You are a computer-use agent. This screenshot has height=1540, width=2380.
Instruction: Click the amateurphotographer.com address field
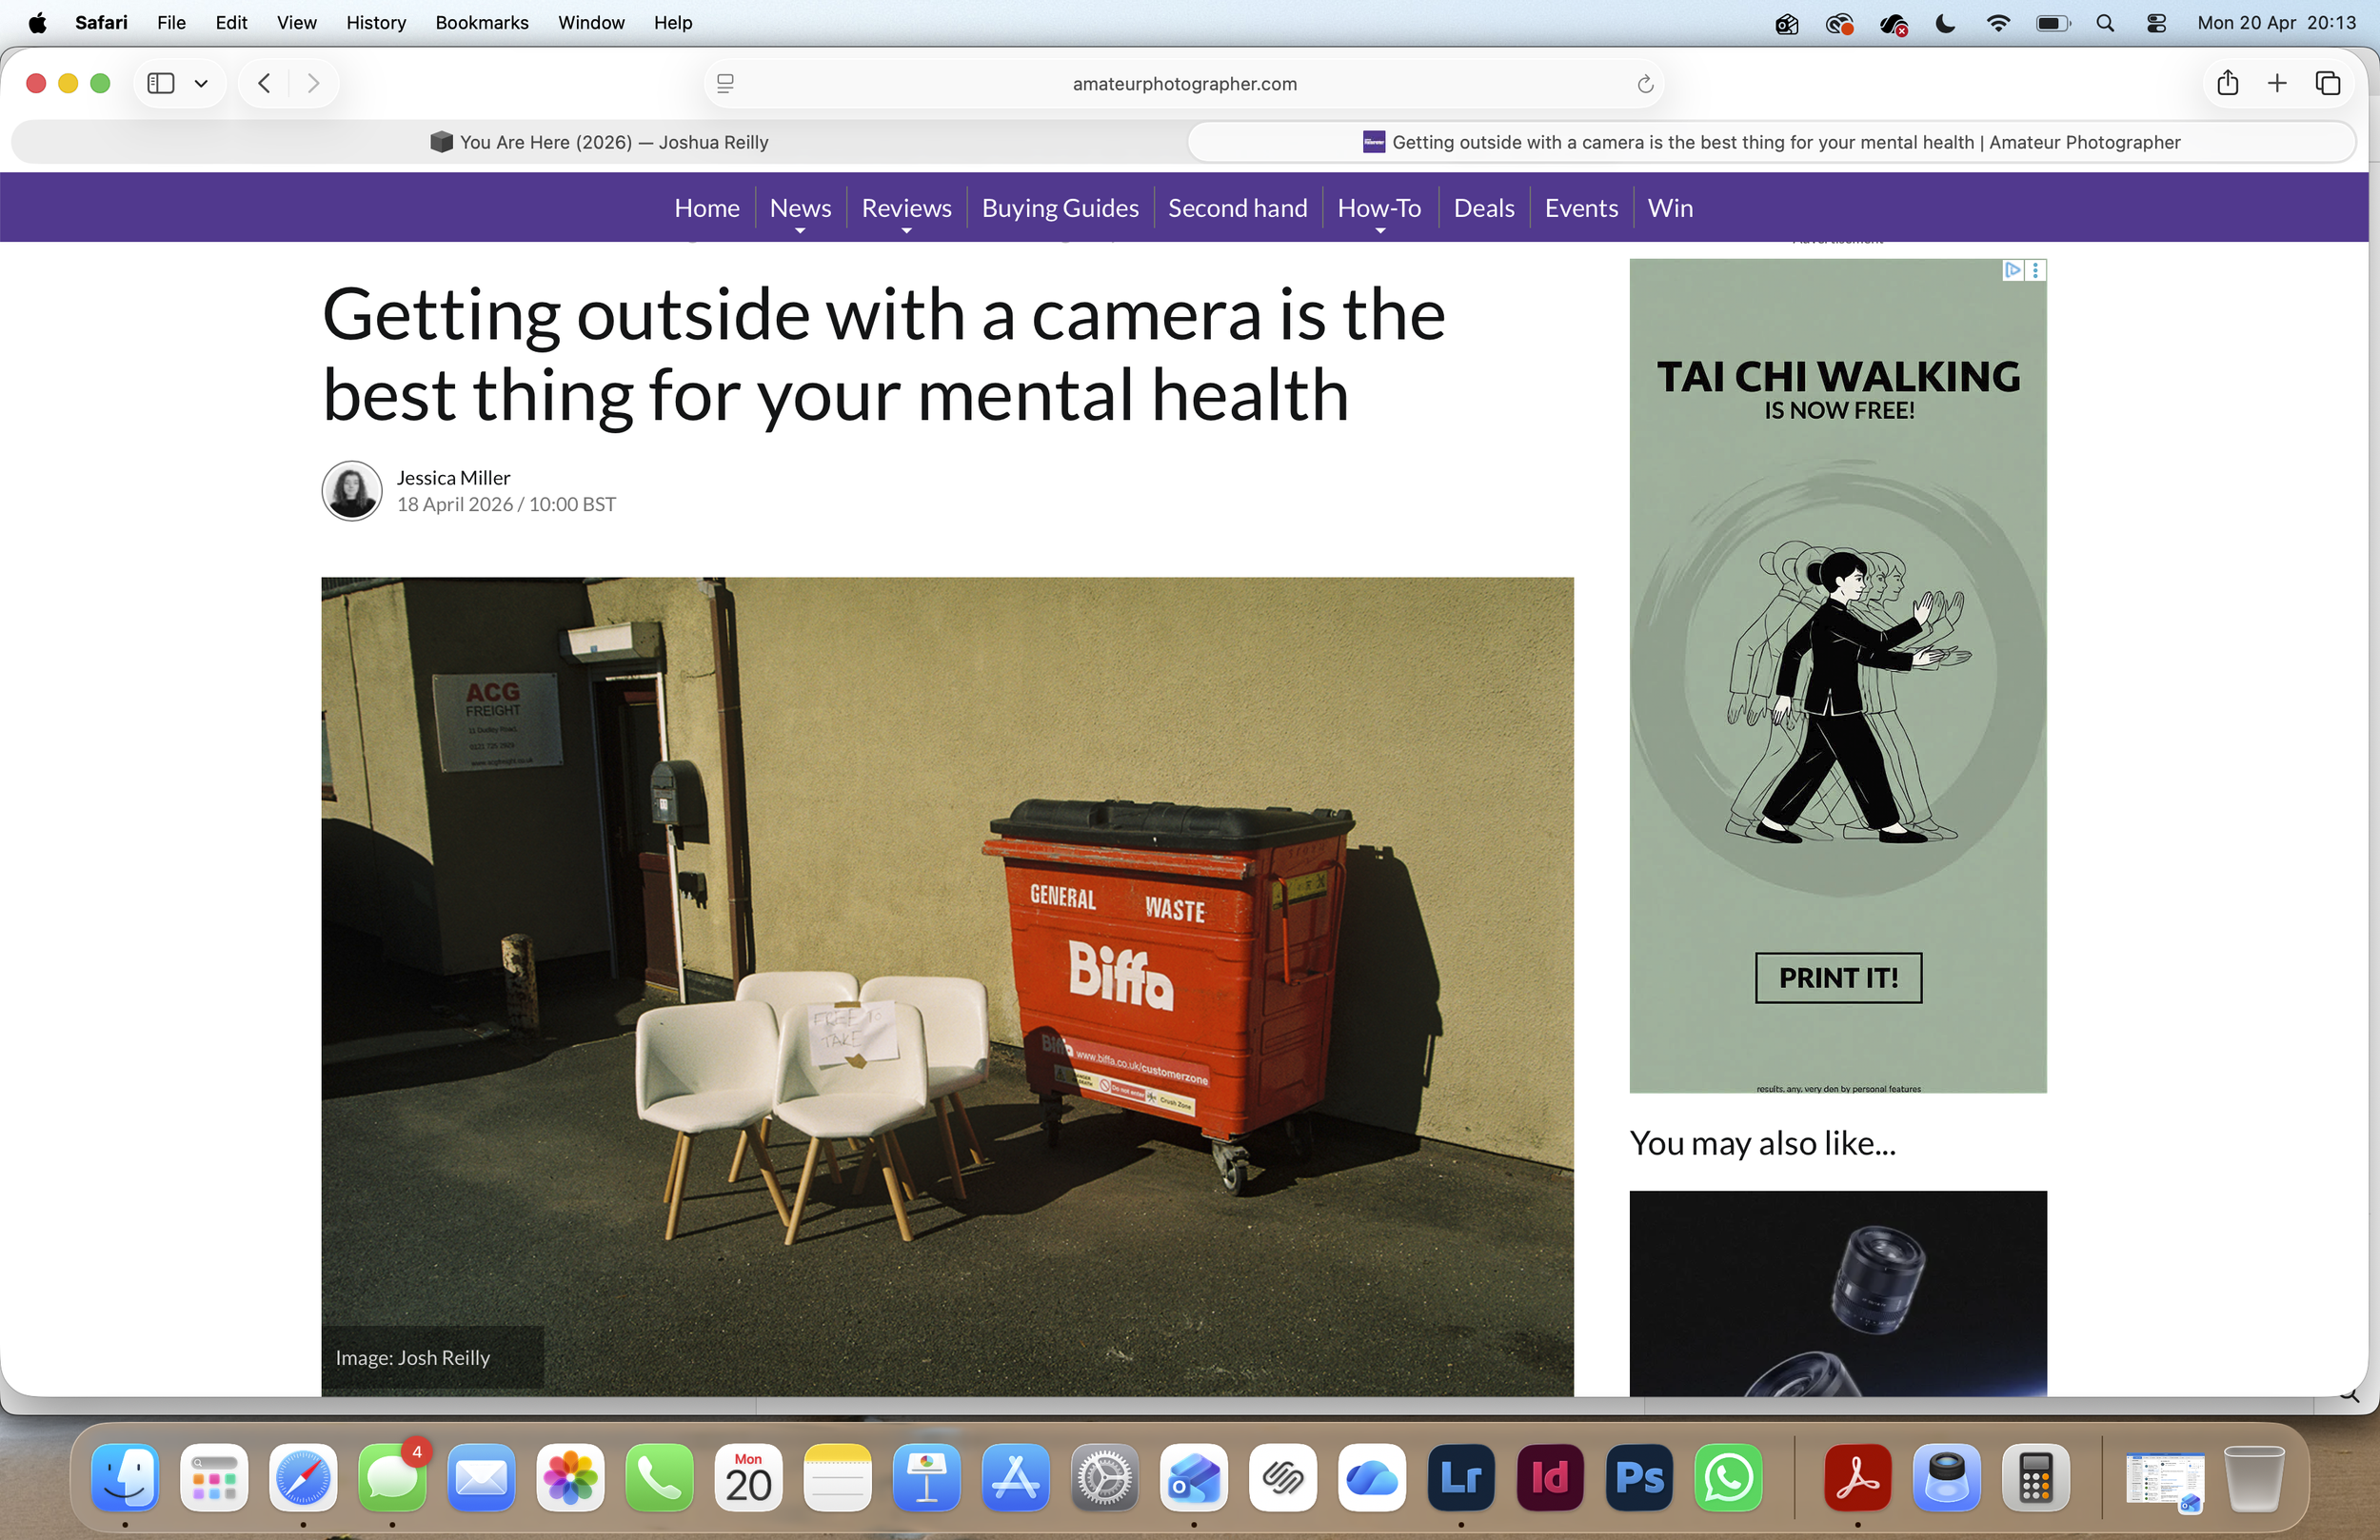click(x=1184, y=84)
